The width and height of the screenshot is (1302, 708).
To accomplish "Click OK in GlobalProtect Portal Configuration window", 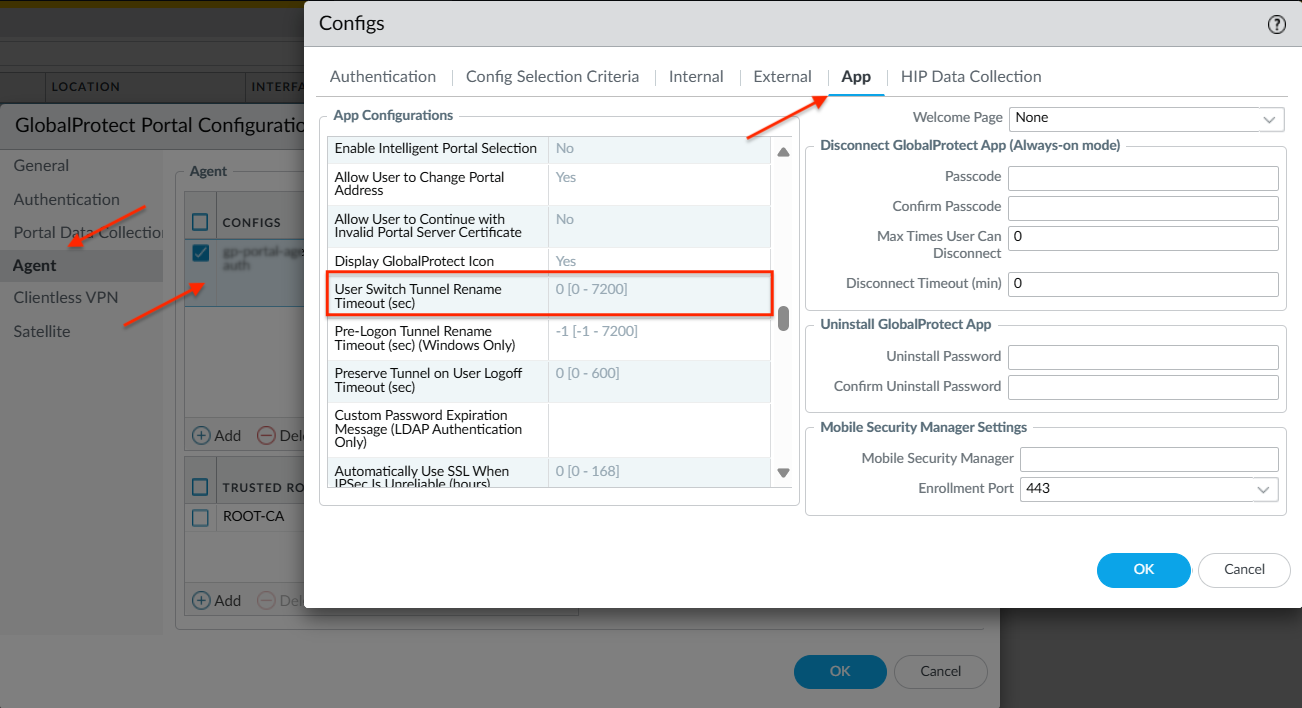I will 840,672.
